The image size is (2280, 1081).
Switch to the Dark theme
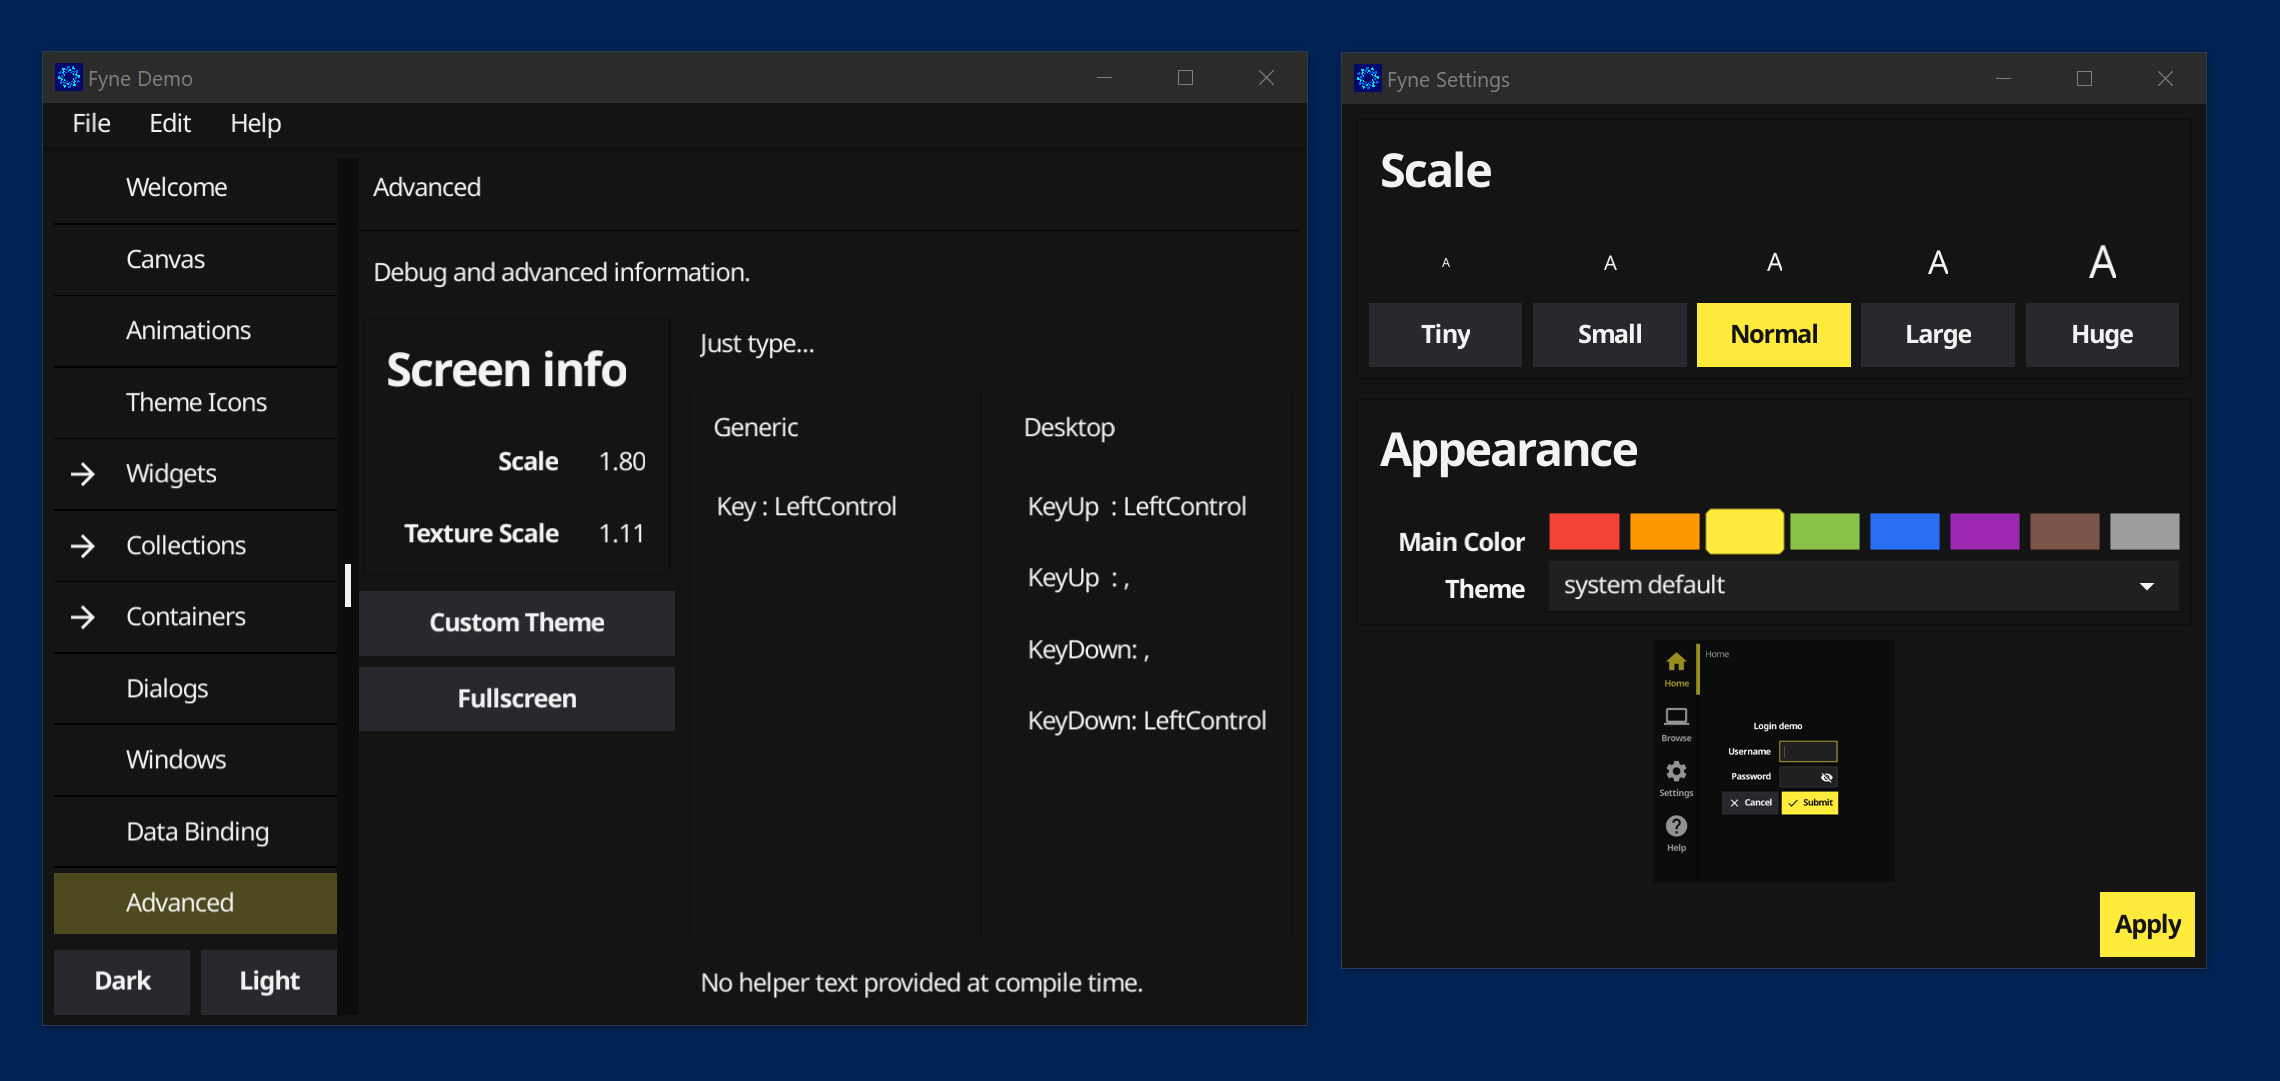click(121, 981)
